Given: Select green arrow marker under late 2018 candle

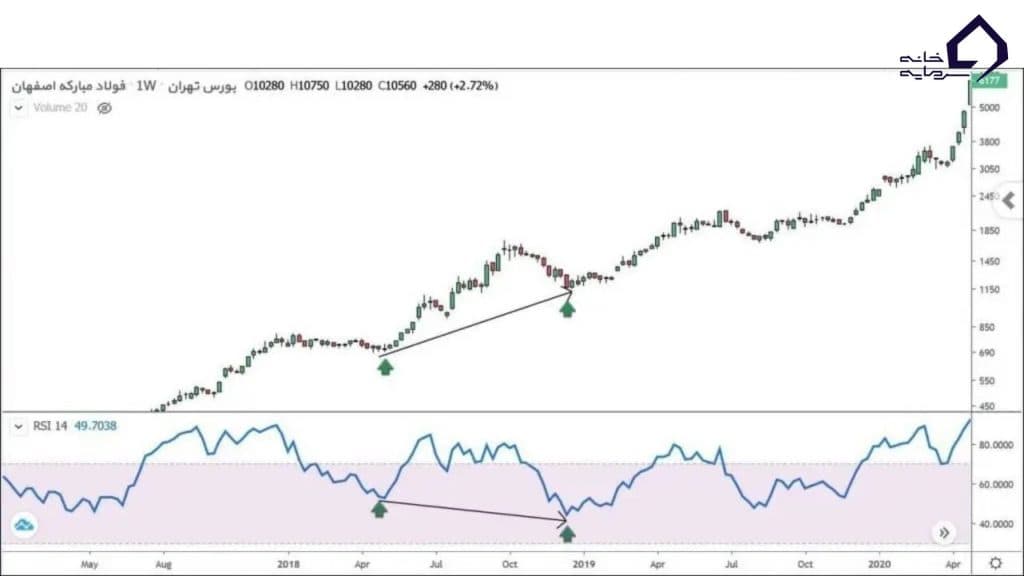Looking at the screenshot, I should click(567, 309).
